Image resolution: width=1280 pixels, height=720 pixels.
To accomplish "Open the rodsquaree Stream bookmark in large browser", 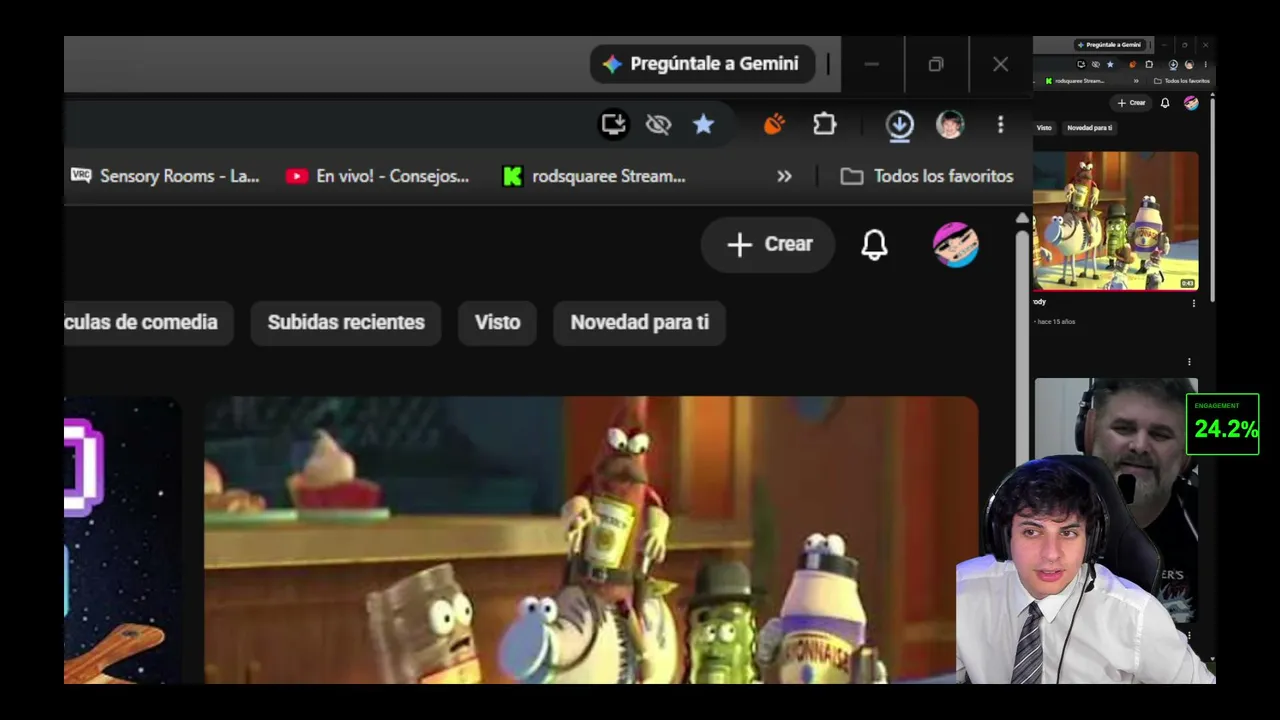I will point(594,176).
